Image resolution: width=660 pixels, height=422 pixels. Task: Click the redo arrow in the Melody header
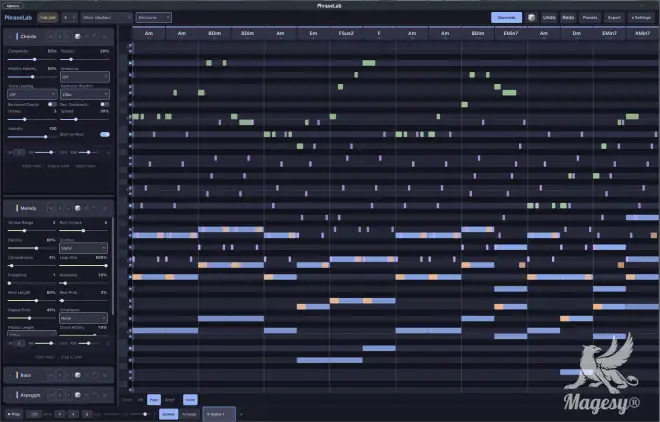pos(95,208)
